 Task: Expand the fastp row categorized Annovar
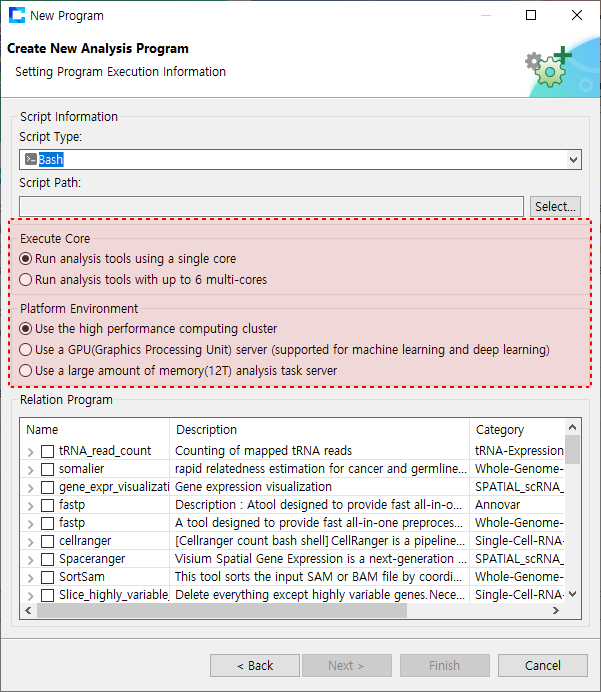pyautogui.click(x=30, y=506)
